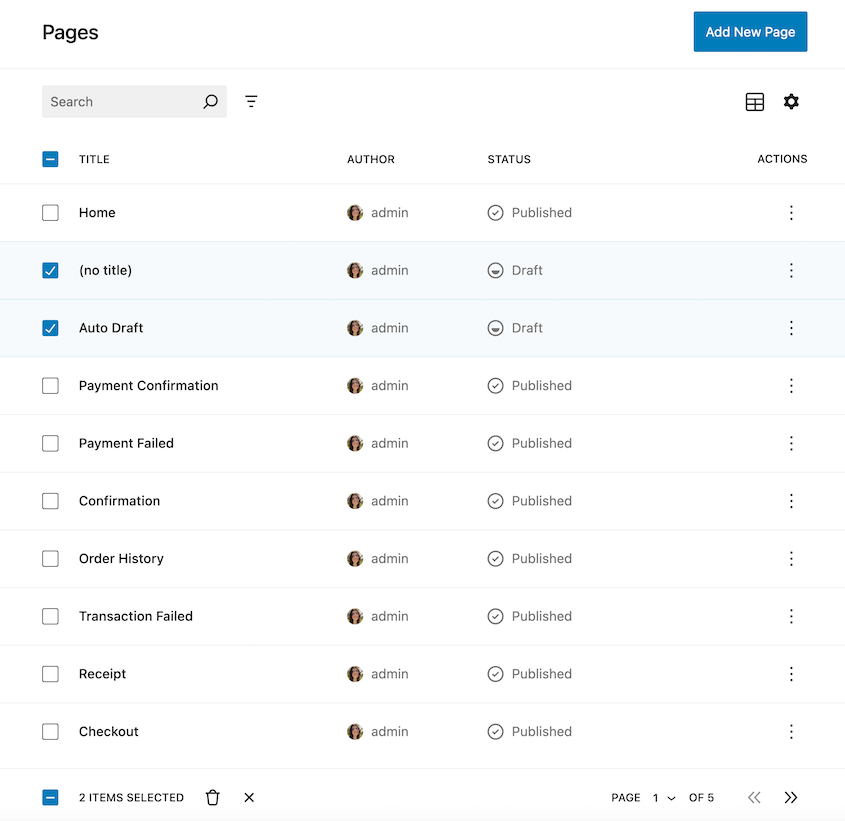Open actions menu for Auto Draft row
Image resolution: width=845 pixels, height=821 pixels.
tap(791, 328)
